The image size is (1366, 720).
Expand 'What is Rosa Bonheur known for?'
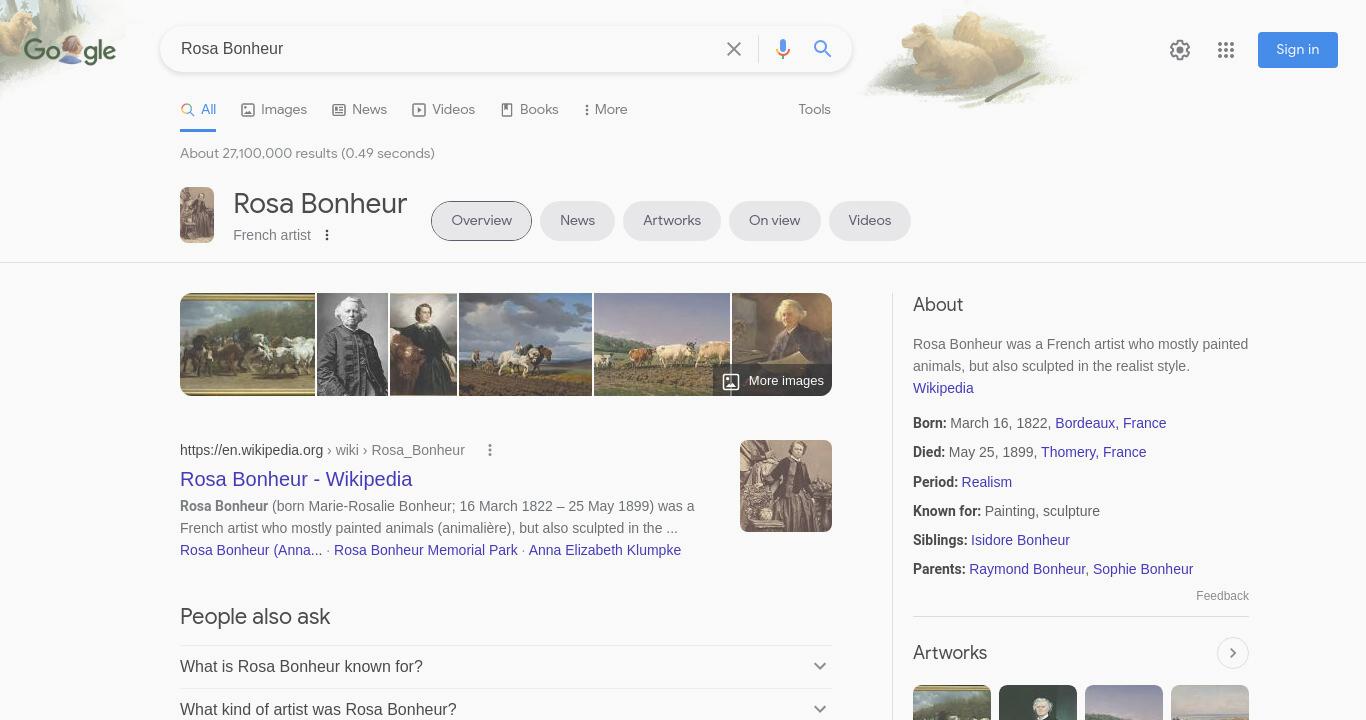click(x=506, y=667)
